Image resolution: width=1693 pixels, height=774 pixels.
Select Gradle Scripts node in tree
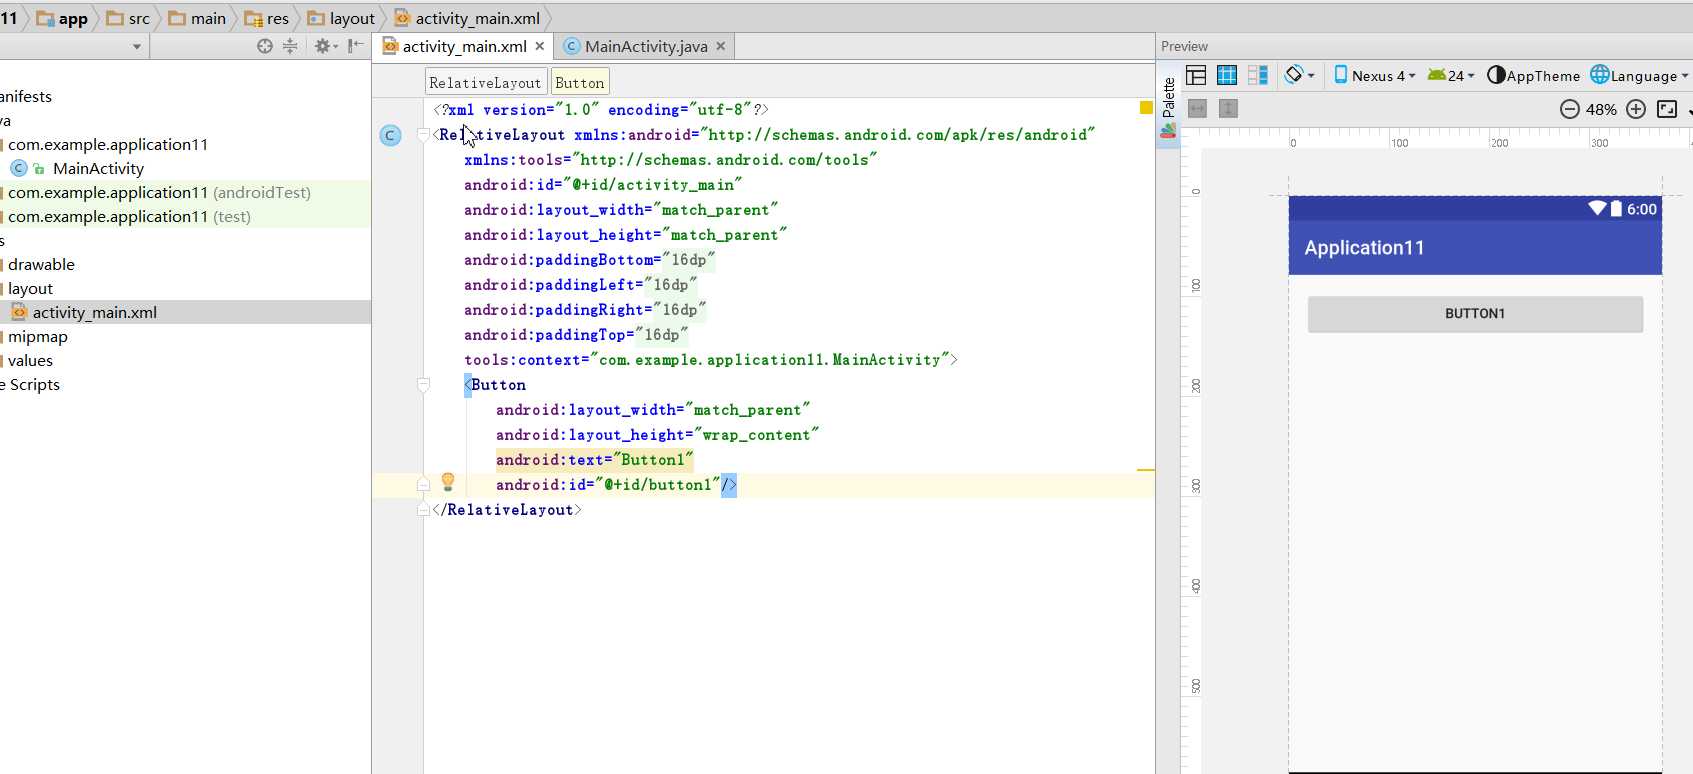(30, 384)
